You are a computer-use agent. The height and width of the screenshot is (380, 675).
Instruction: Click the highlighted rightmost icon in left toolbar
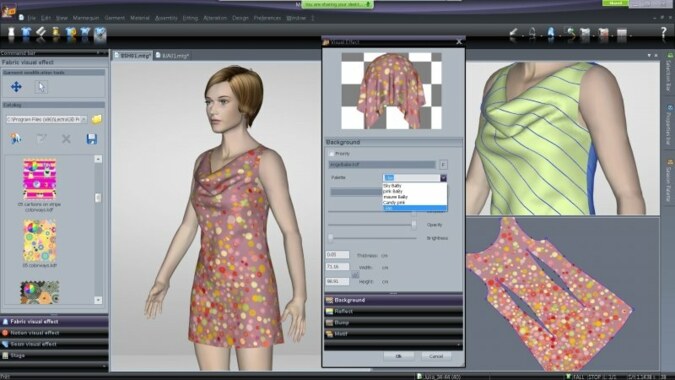(x=100, y=34)
